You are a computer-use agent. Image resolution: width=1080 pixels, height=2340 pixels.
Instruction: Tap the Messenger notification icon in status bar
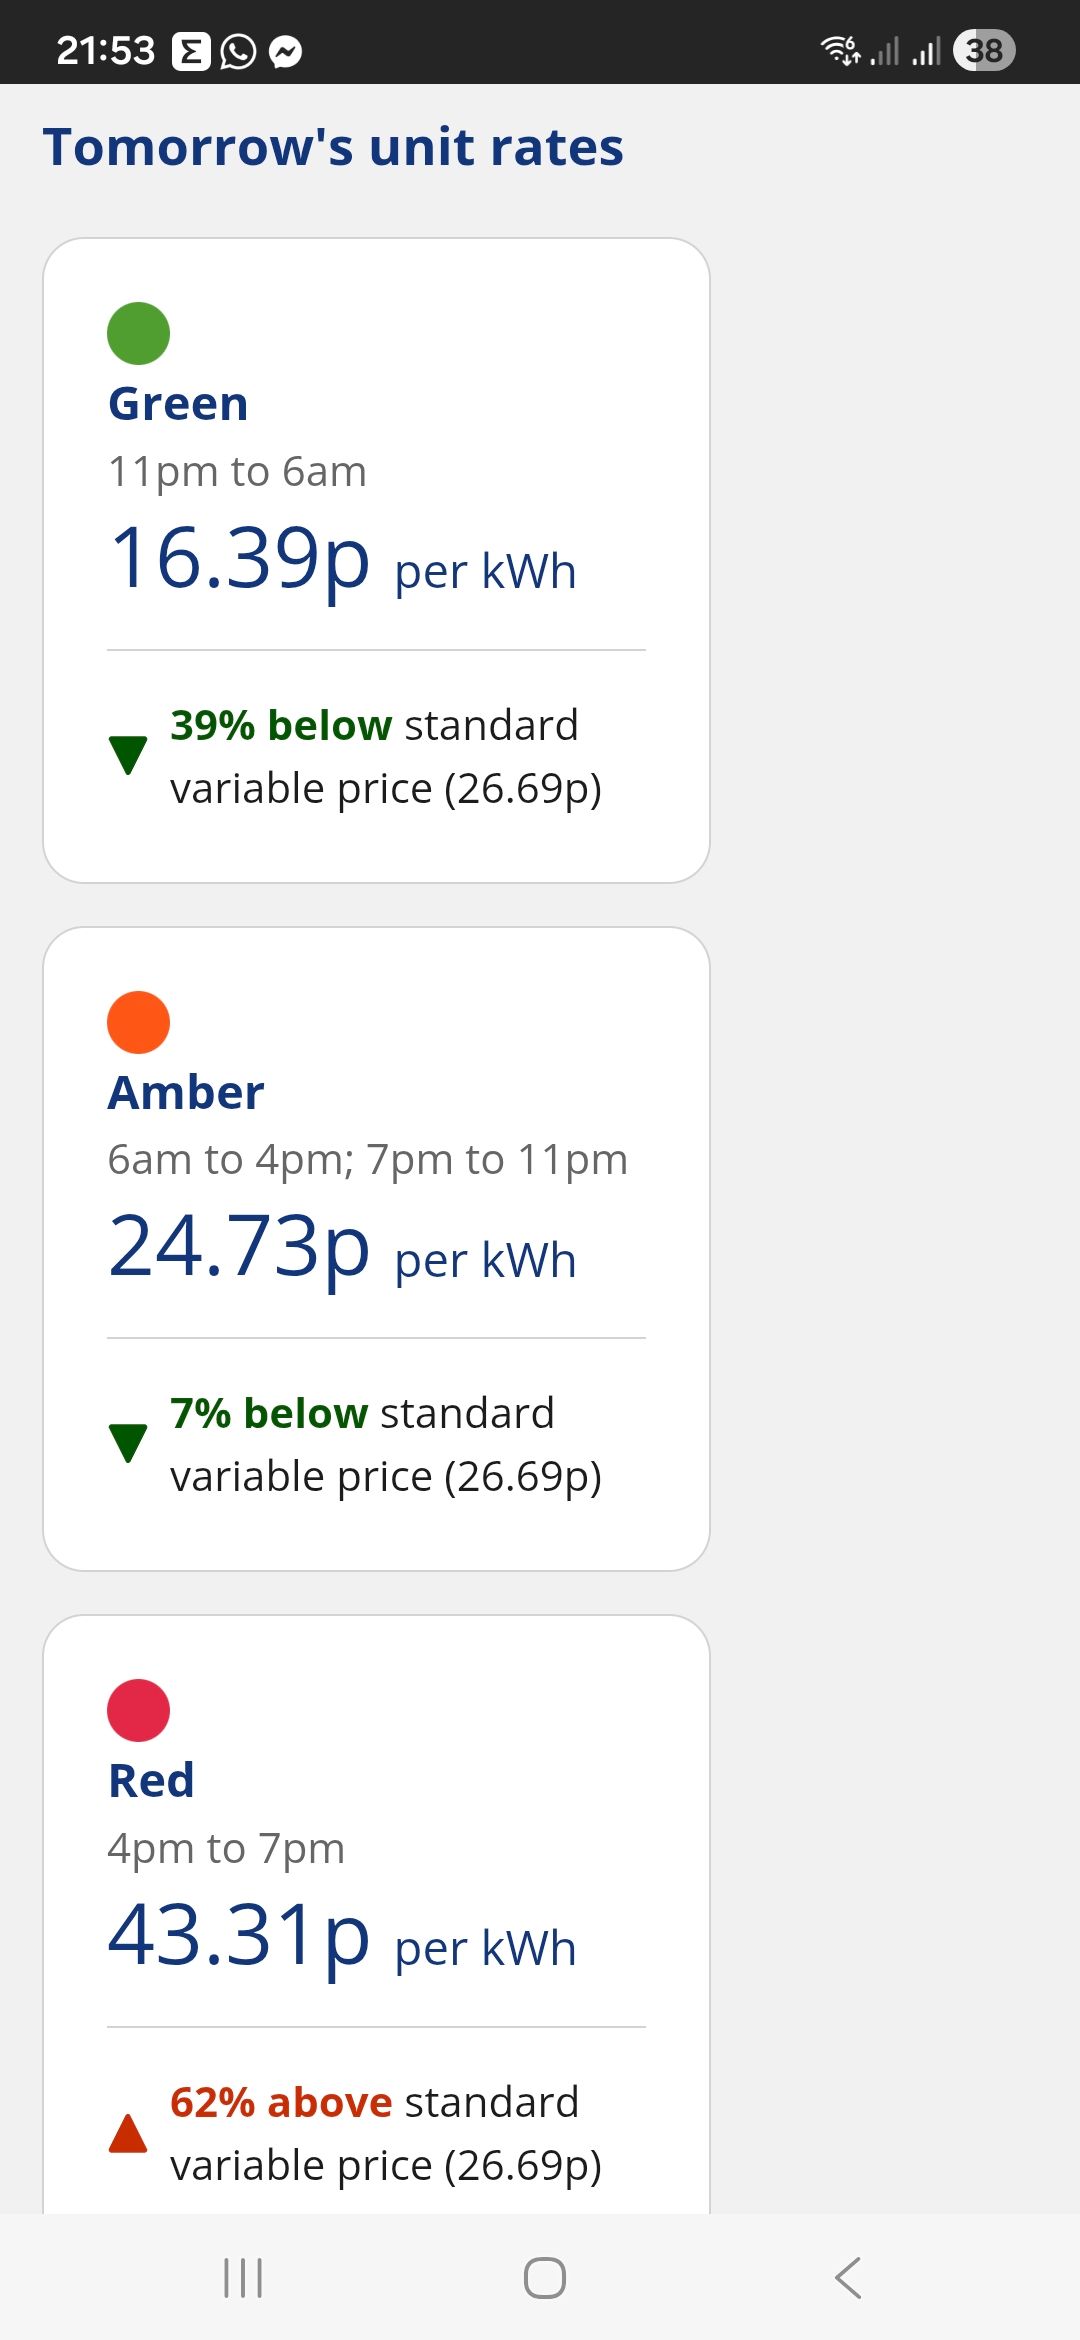pyautogui.click(x=286, y=51)
